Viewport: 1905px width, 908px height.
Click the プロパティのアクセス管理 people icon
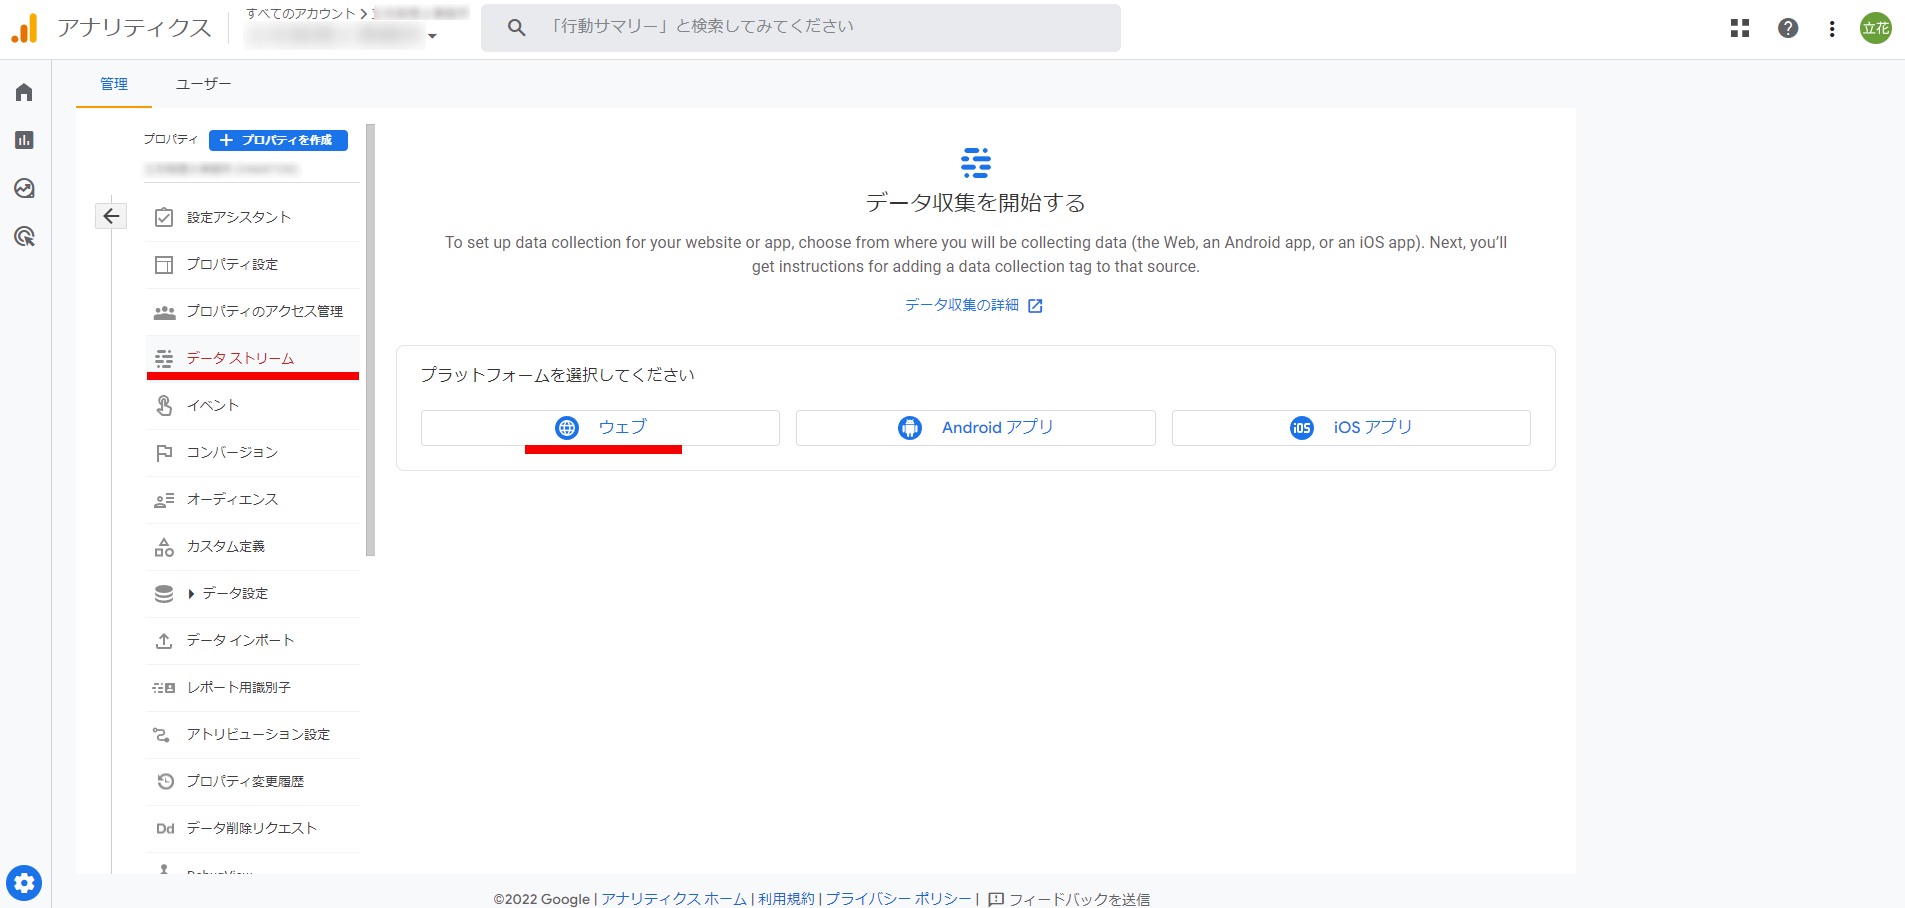[164, 312]
